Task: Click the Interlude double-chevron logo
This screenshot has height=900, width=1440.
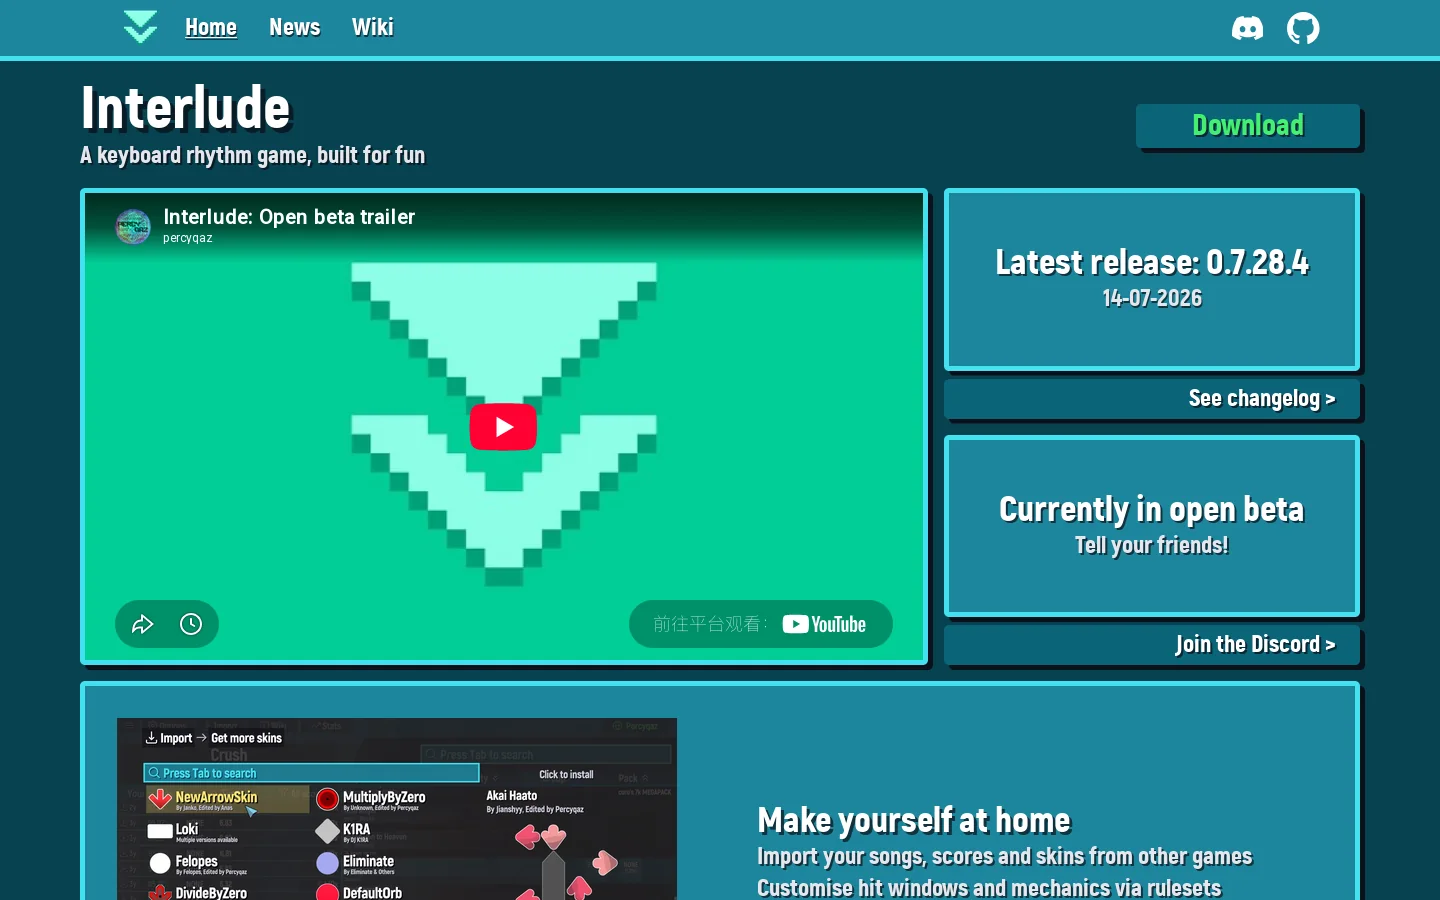Action: click(x=140, y=27)
